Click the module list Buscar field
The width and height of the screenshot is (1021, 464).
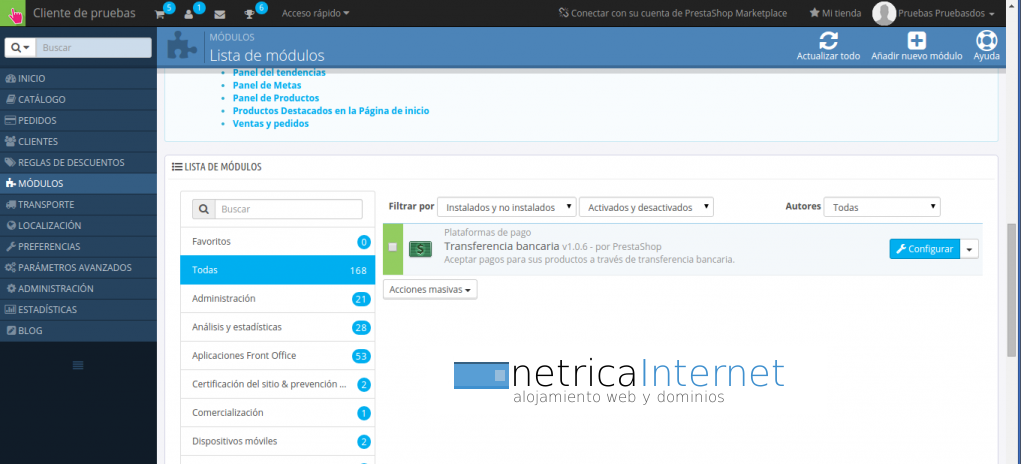pyautogui.click(x=288, y=209)
